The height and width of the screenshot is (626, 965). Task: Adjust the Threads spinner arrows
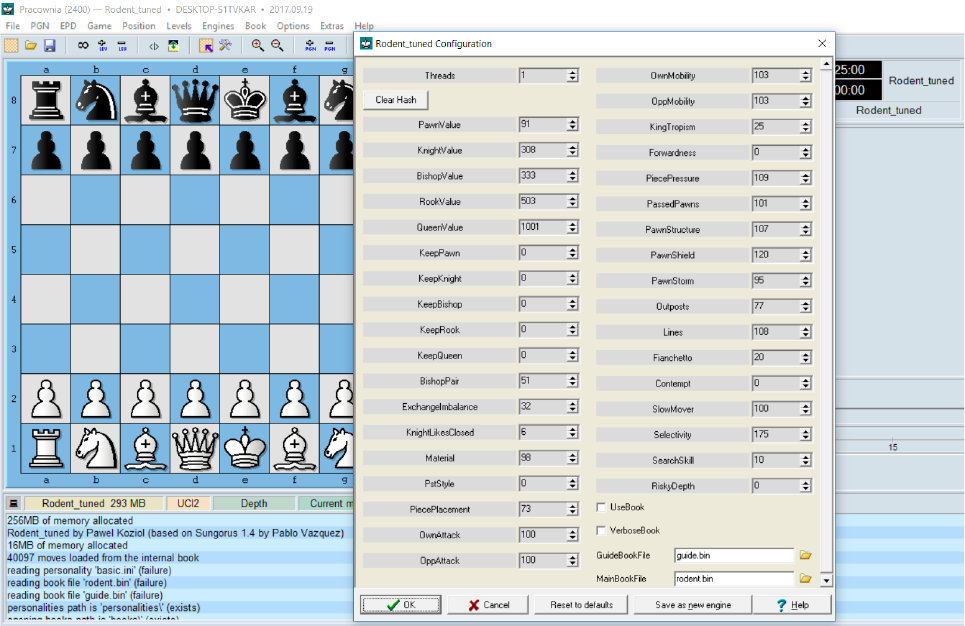coord(572,75)
